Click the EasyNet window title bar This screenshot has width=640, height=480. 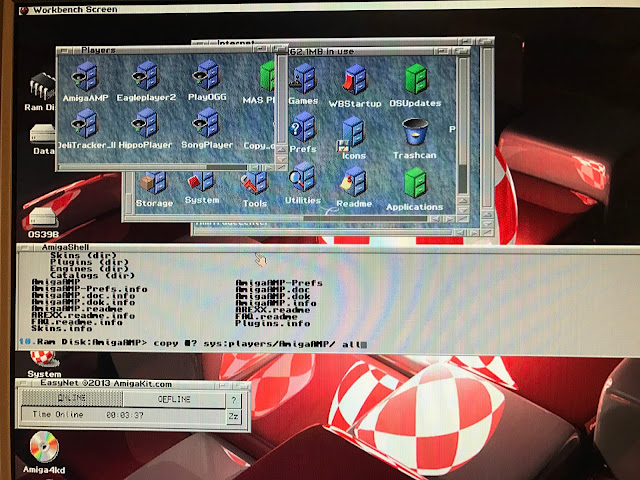133,383
